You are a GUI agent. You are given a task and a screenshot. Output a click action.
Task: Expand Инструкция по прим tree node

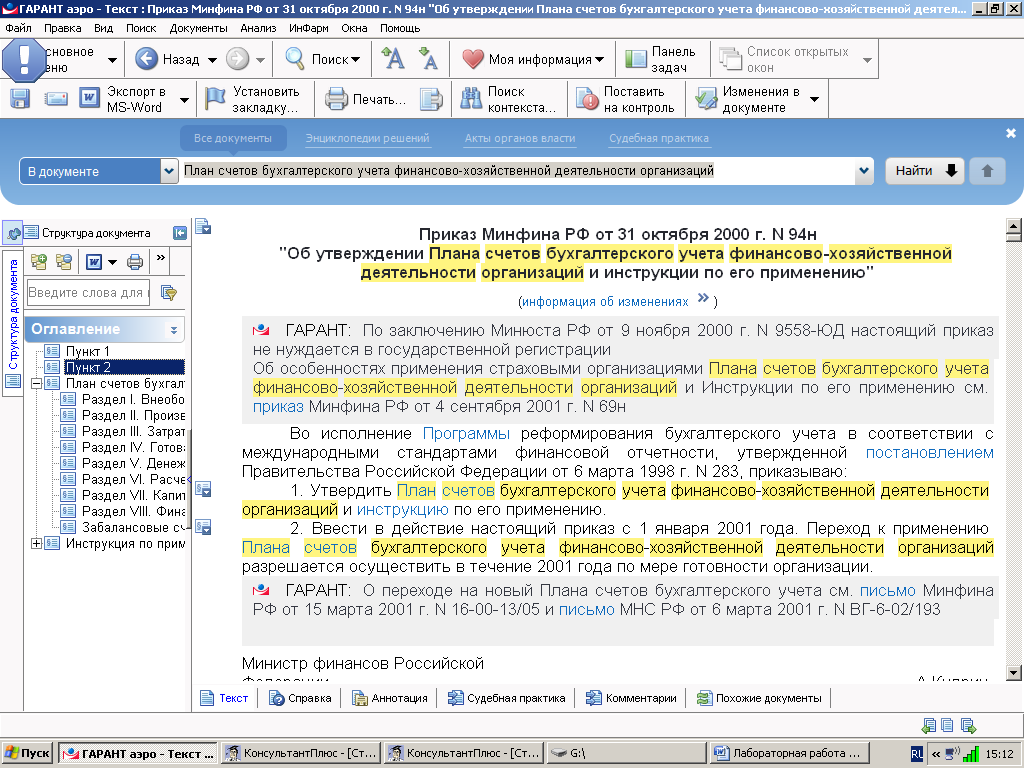pyautogui.click(x=37, y=543)
